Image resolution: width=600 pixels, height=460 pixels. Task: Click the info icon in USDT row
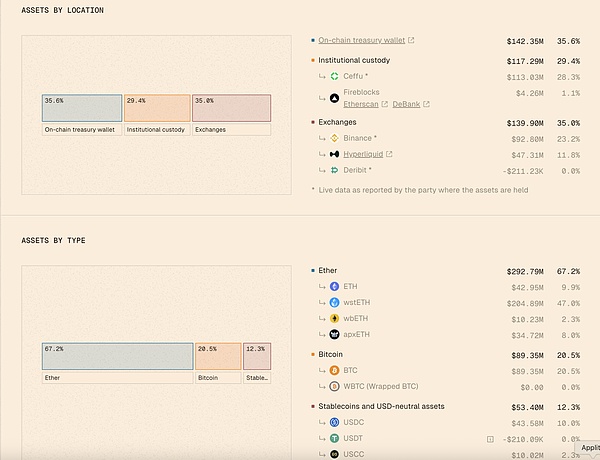pos(490,438)
